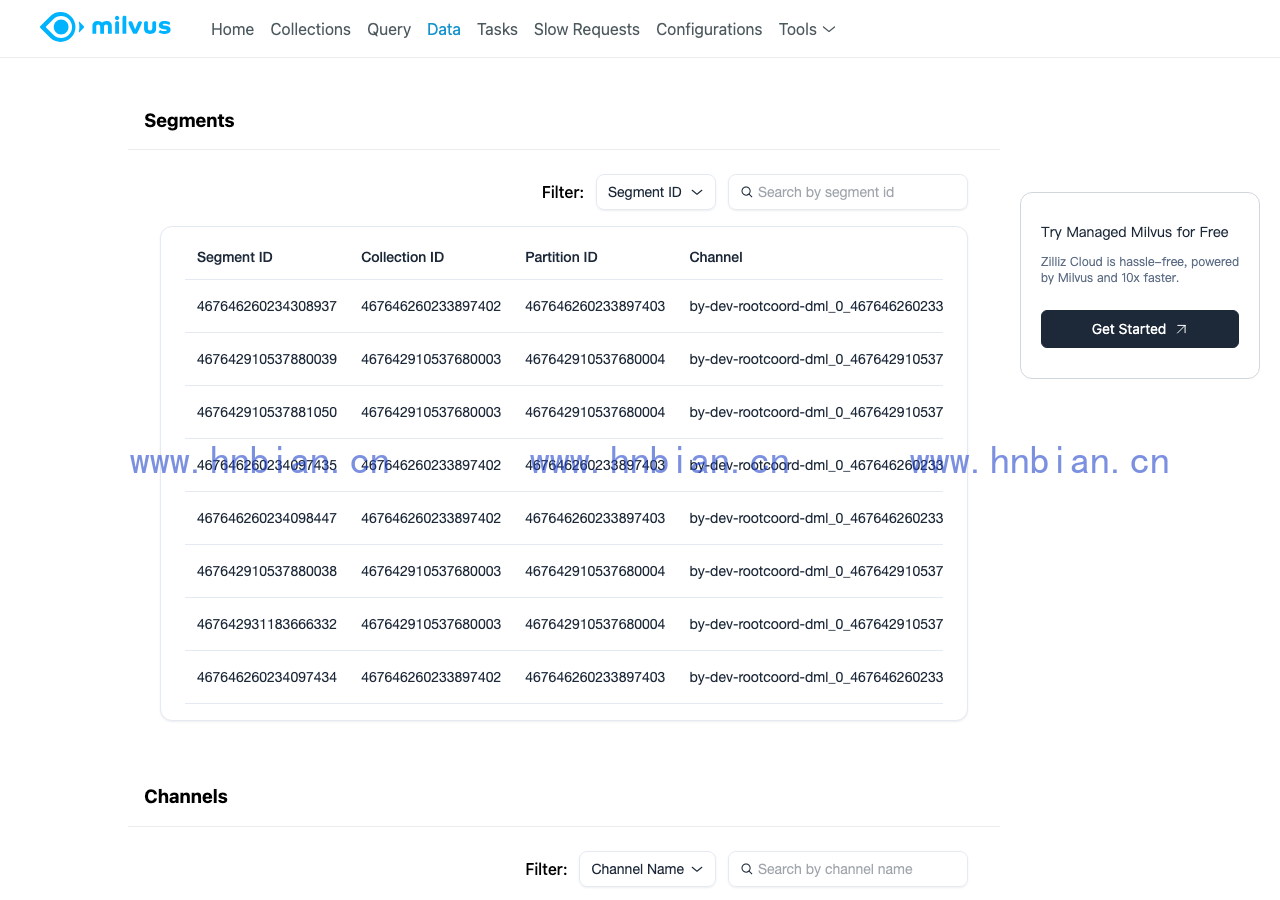Expand the Tools menu chevron
Screen dimensions: 1280x900
click(x=829, y=29)
